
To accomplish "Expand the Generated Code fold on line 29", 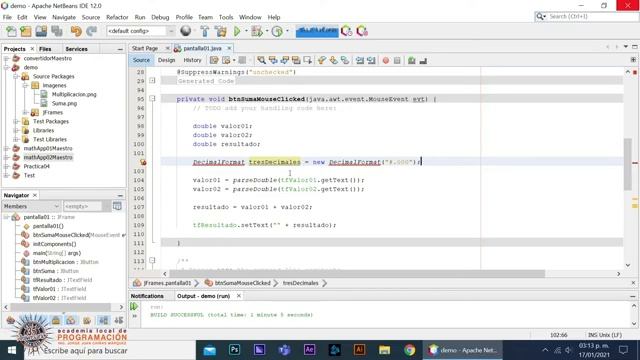I will 152,81.
